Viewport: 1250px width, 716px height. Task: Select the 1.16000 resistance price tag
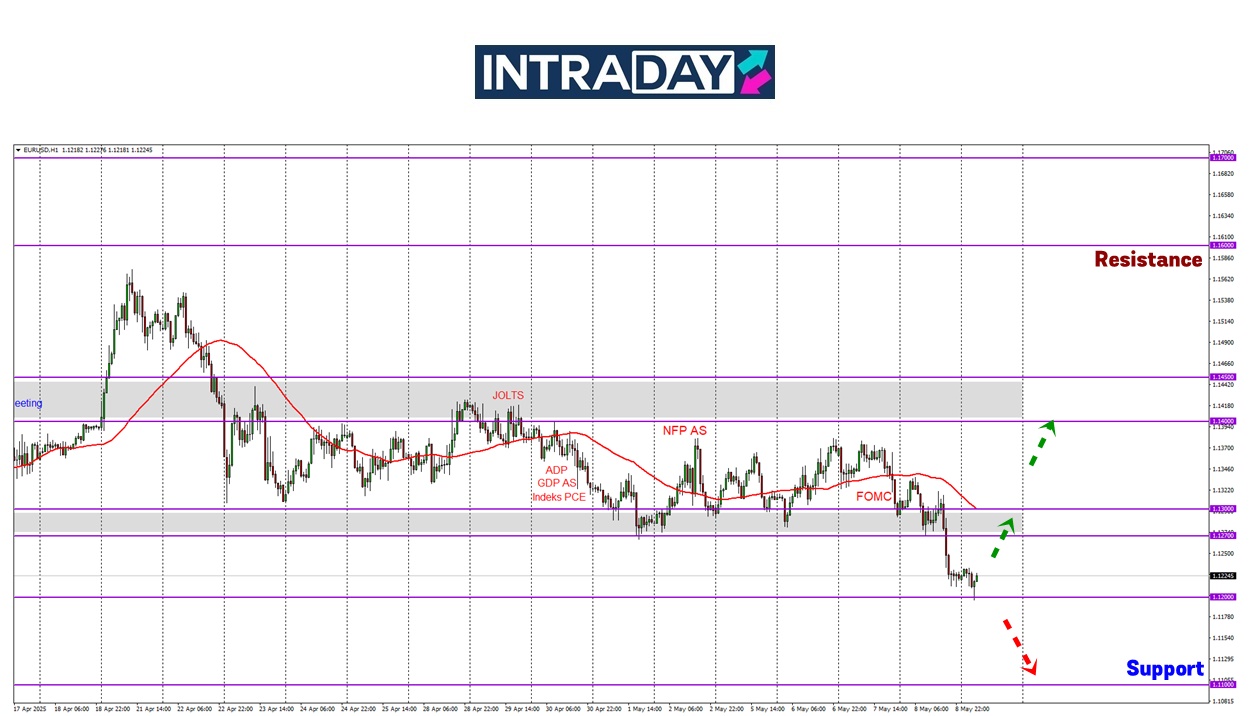coord(1223,245)
